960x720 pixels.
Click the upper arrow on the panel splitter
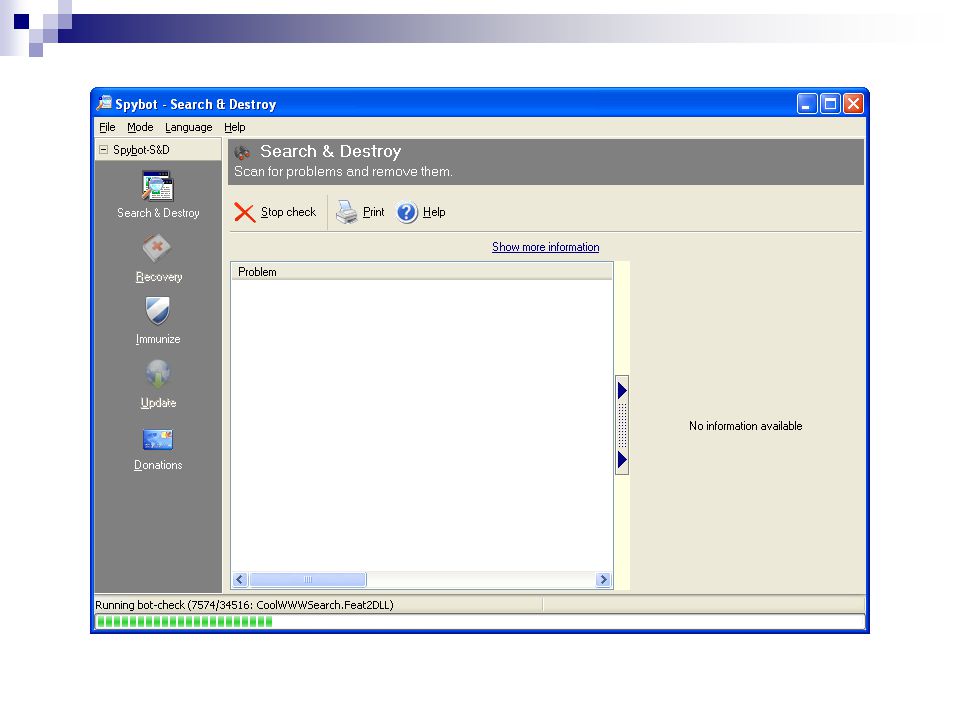[622, 390]
